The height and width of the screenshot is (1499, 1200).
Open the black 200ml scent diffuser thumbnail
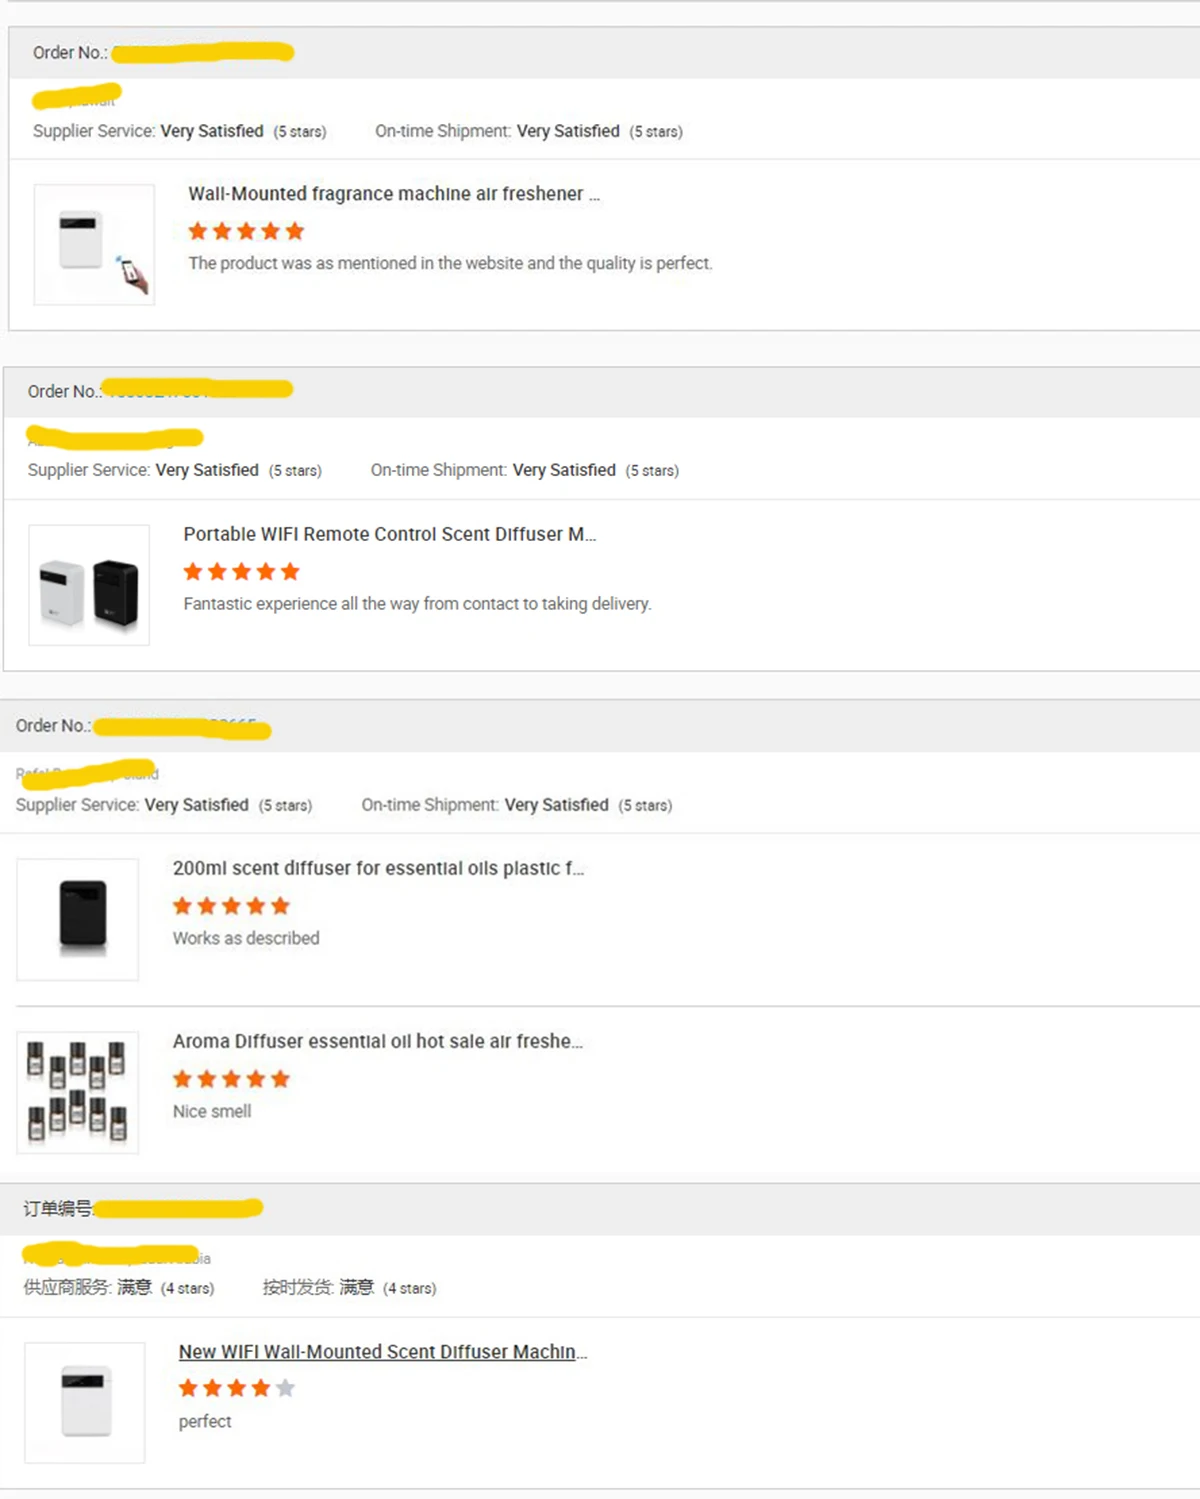(78, 919)
